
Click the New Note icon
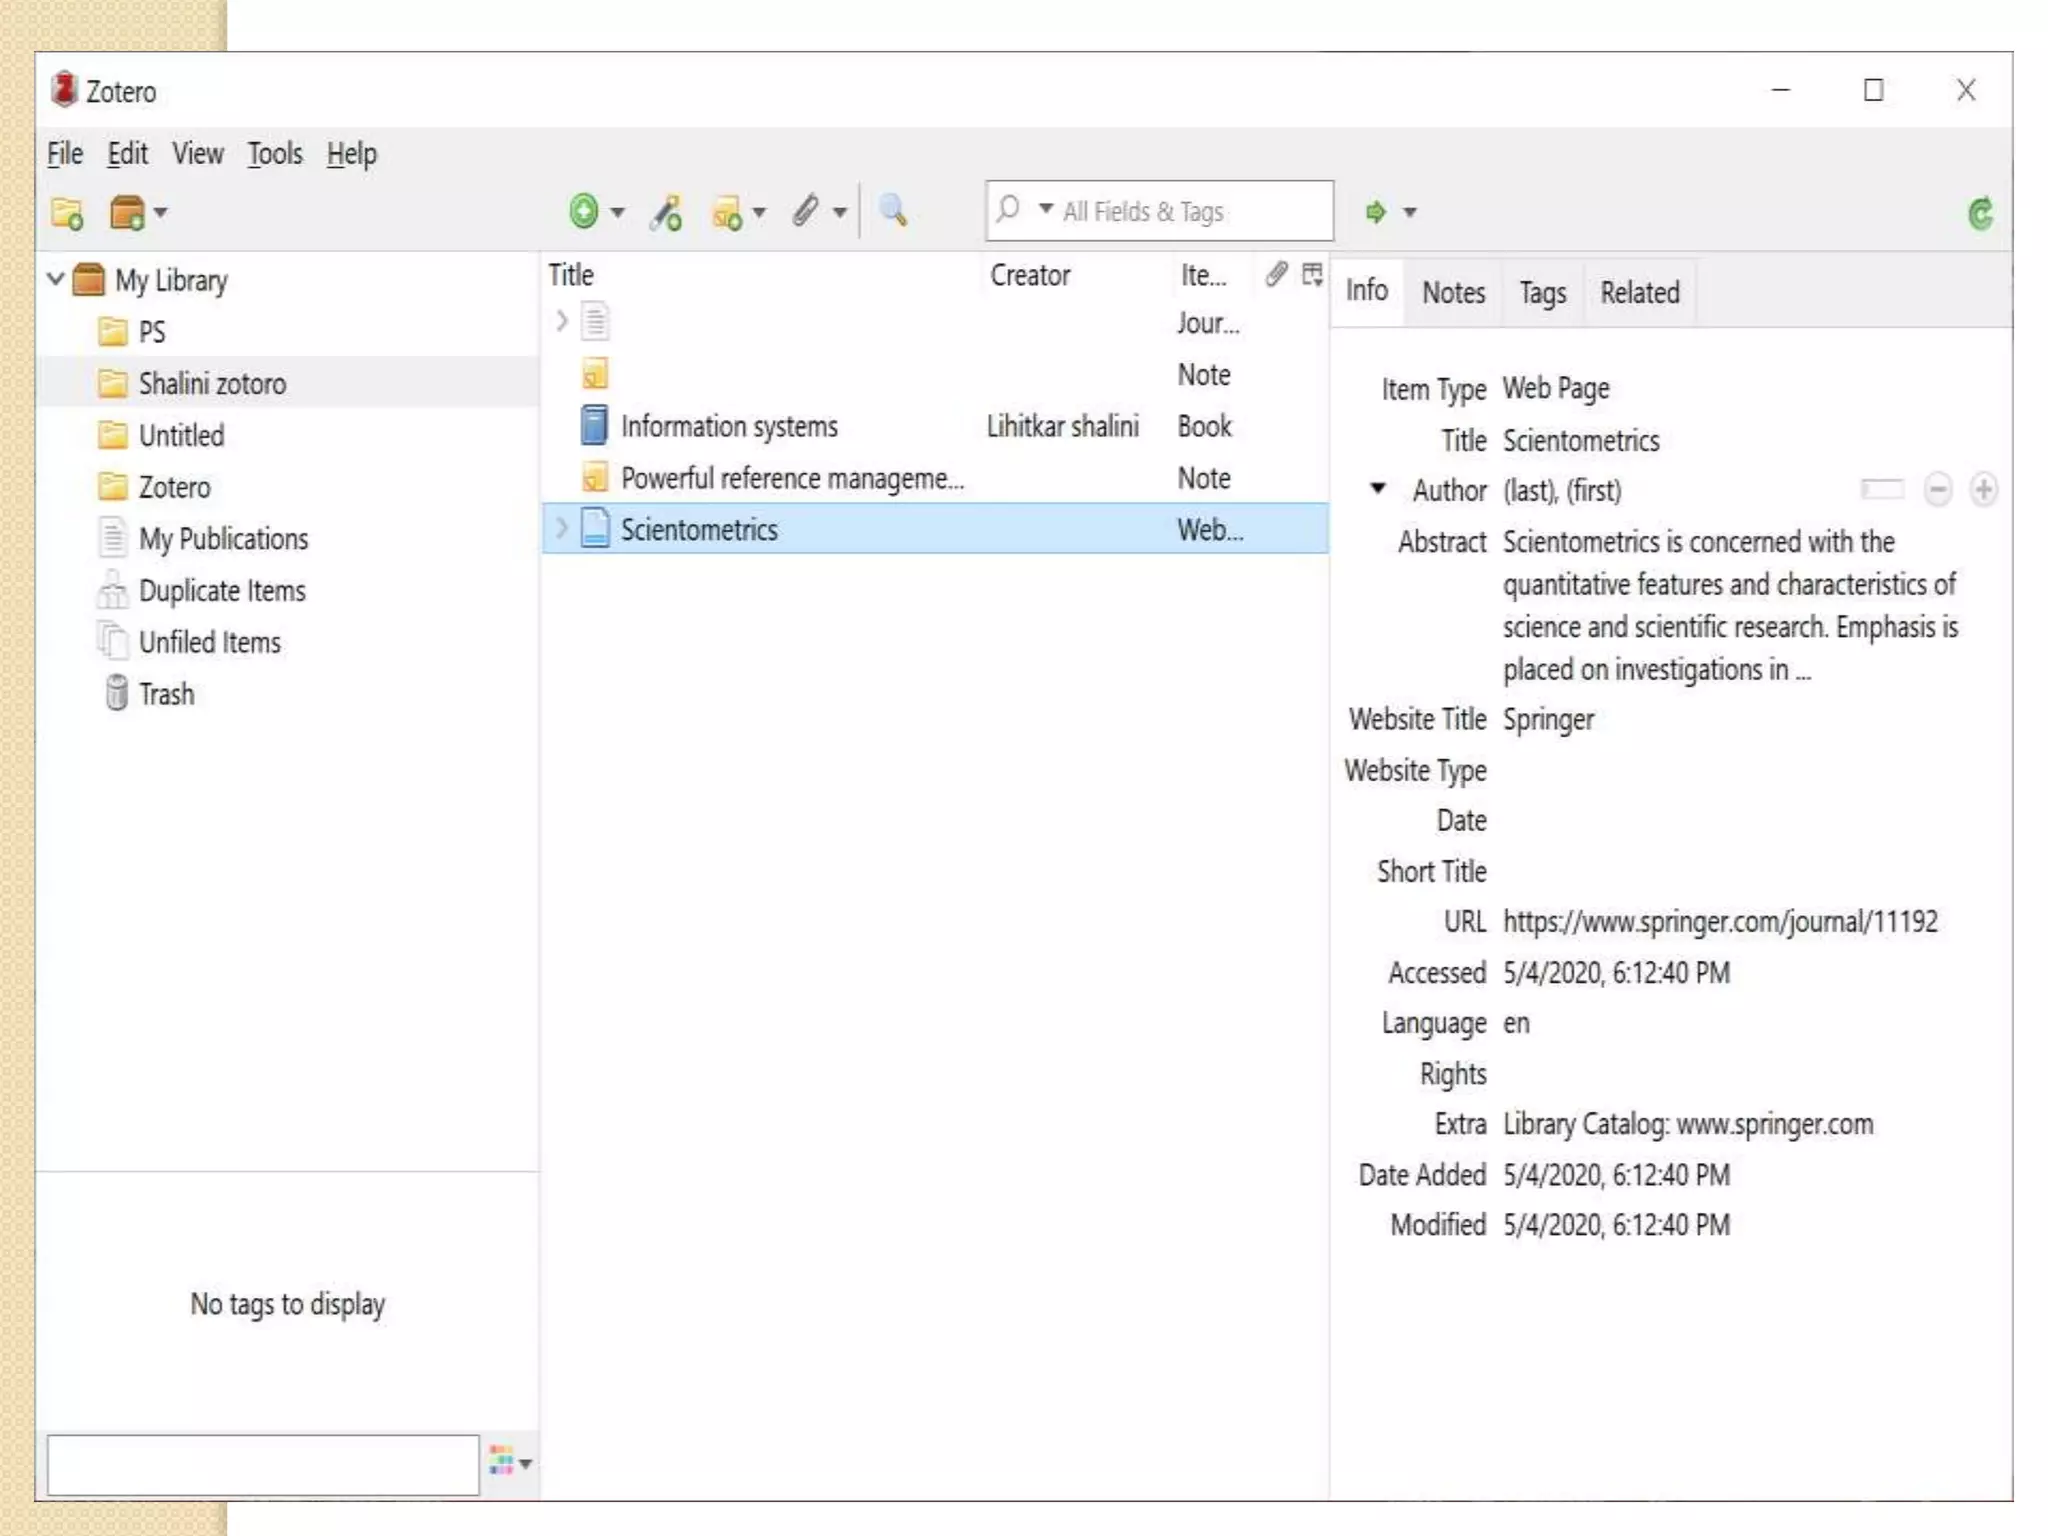click(x=727, y=213)
